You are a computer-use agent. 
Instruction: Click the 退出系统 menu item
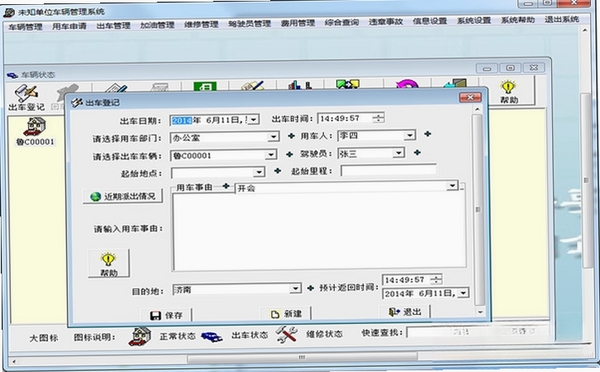coord(562,19)
